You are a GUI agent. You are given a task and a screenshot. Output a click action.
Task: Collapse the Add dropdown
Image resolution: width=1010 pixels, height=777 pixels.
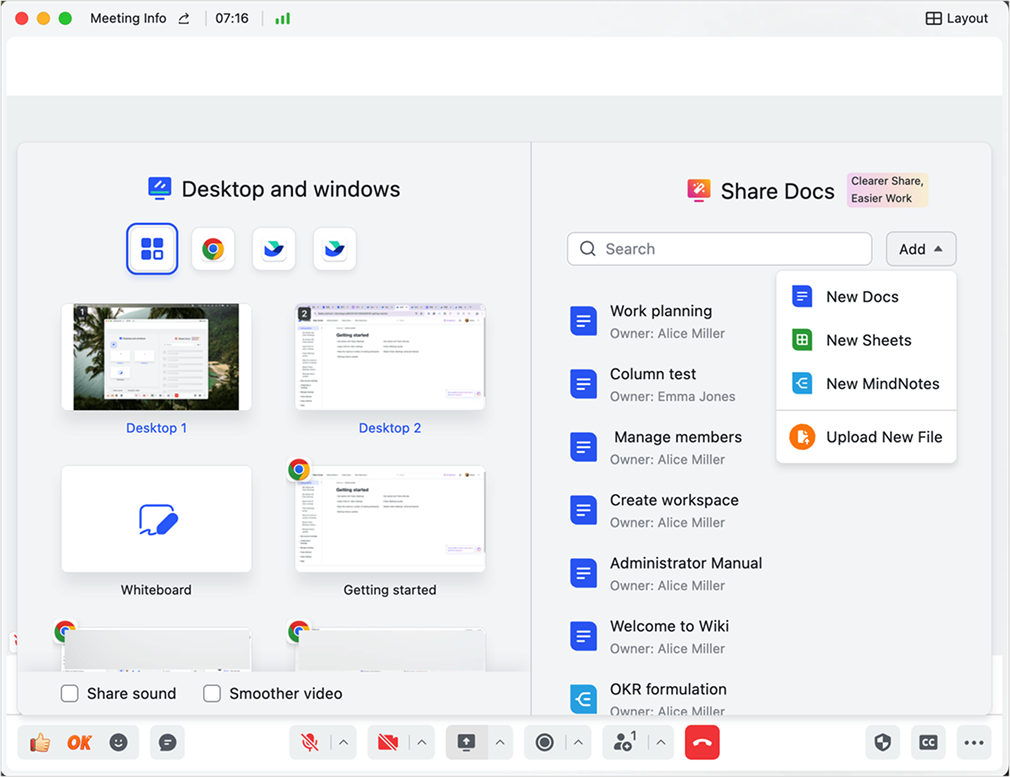click(921, 249)
